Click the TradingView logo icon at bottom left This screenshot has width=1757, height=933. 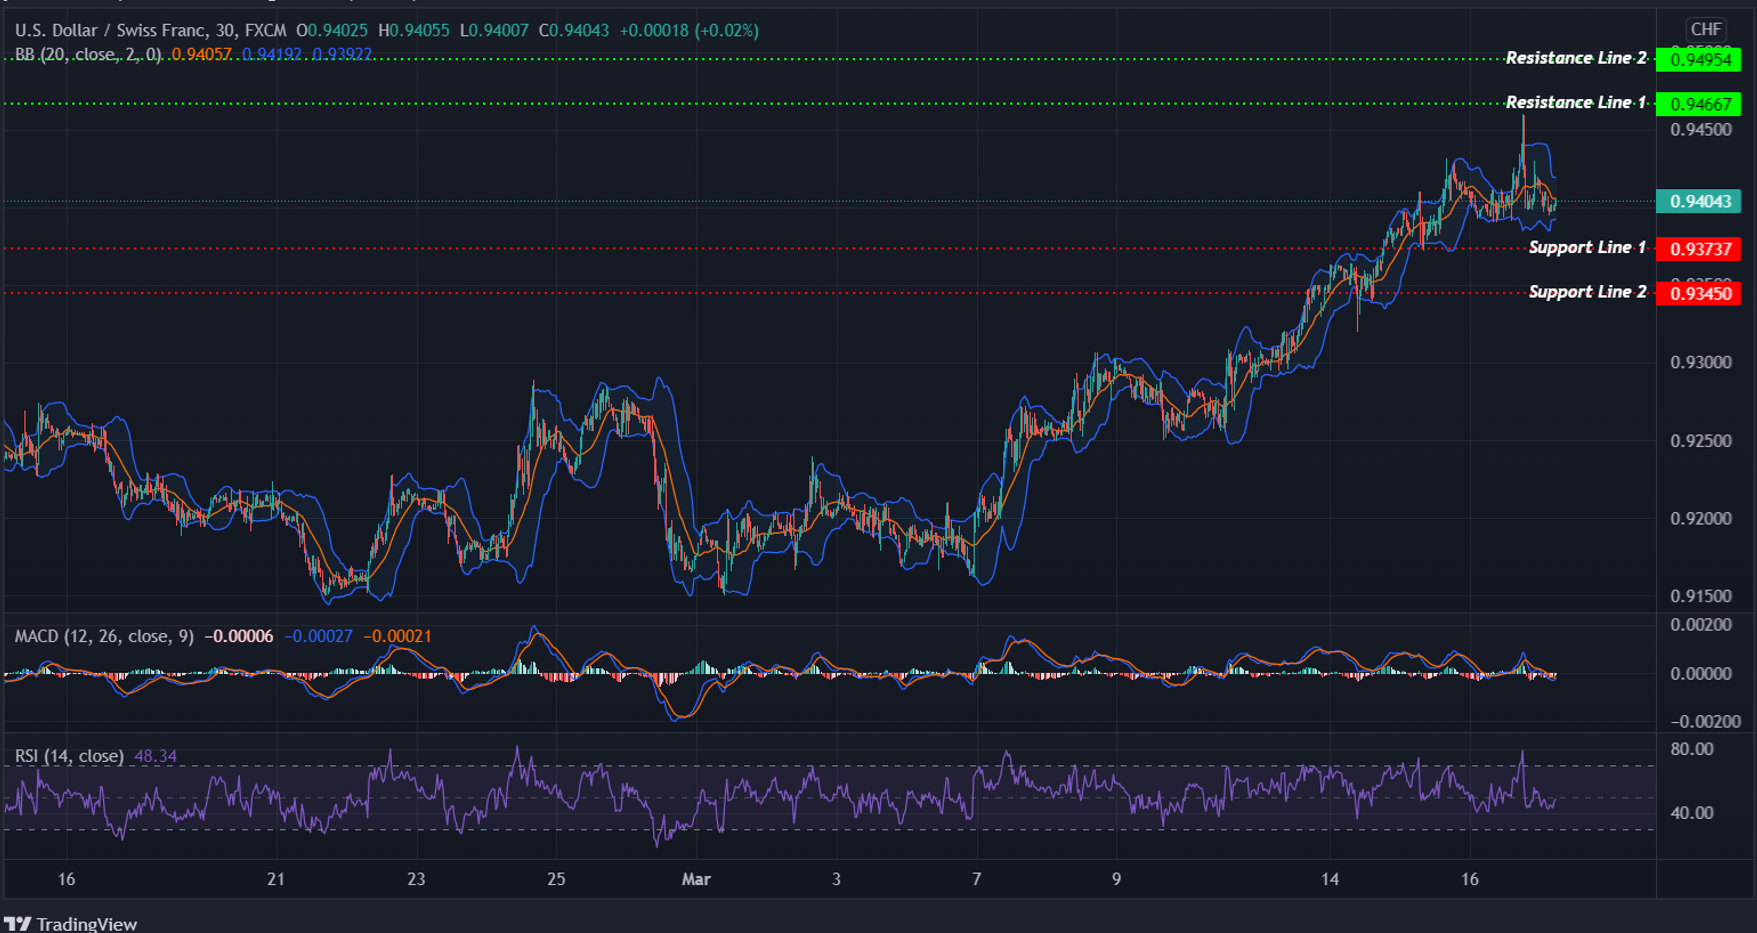click(20, 923)
